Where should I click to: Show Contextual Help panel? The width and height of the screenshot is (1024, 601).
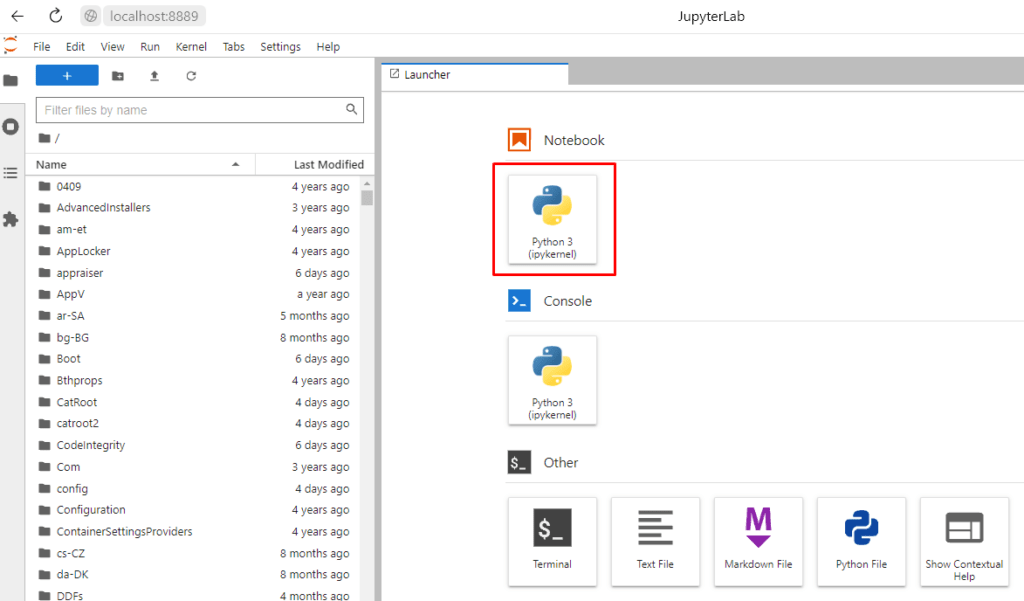[964, 541]
